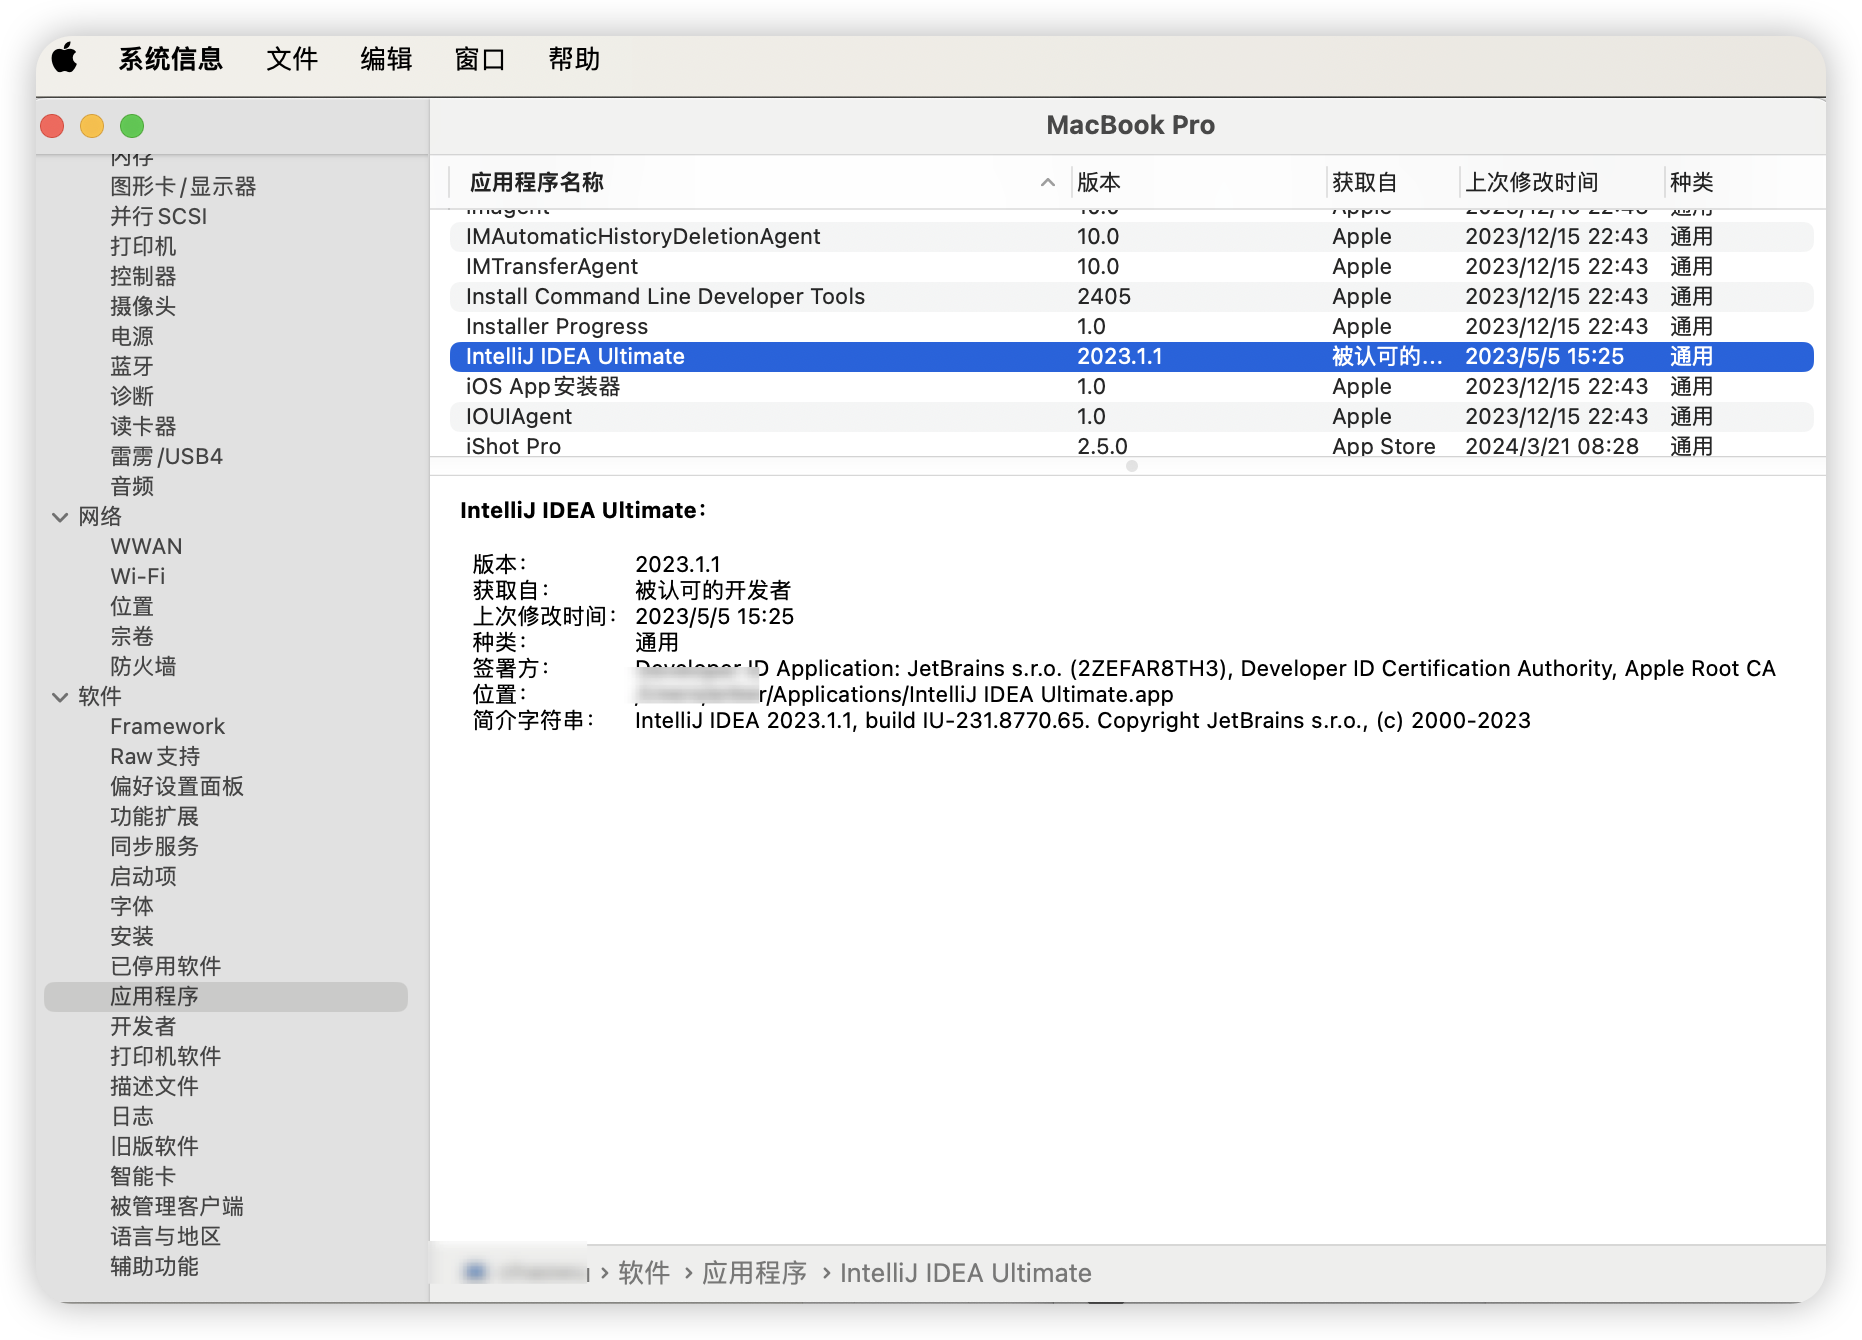
Task: Sort by 上次修改时间 column header
Action: pyautogui.click(x=1531, y=182)
